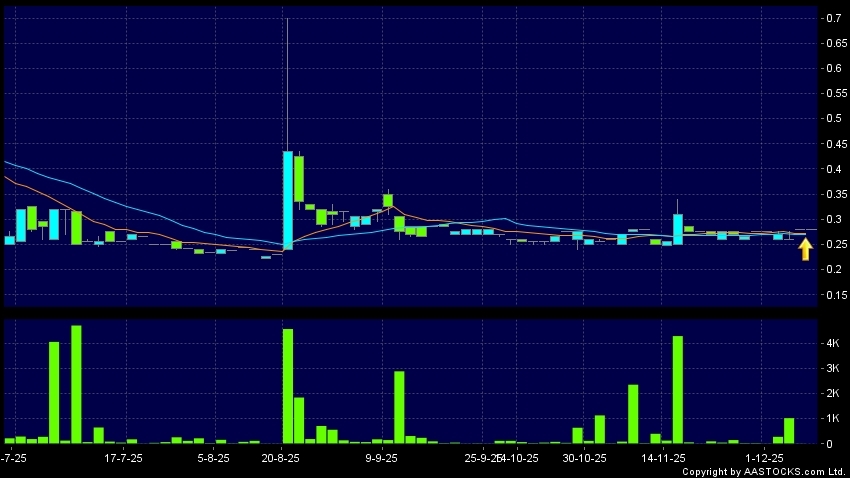
Task: Click the cyan candlestick at 14-11-25
Action: 677,229
